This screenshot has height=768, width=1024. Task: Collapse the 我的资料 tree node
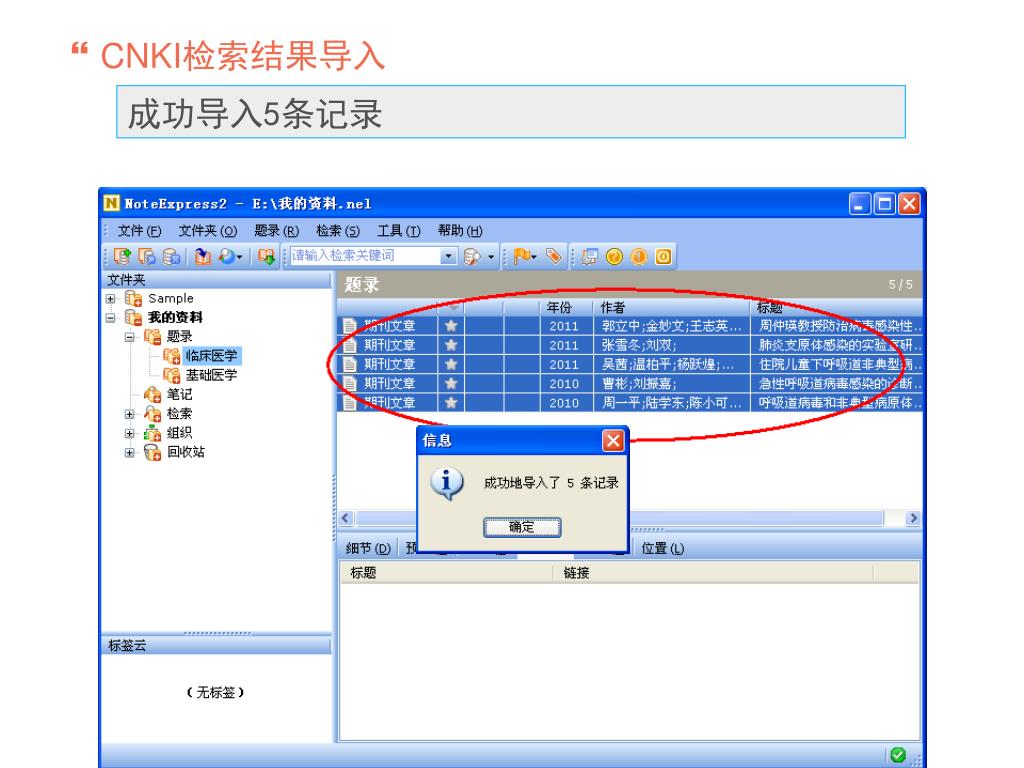pos(110,318)
